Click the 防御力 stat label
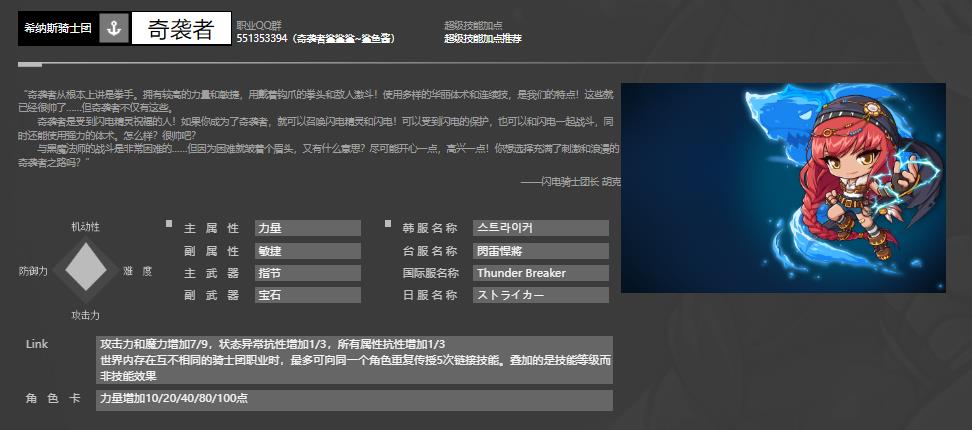Image resolution: width=972 pixels, height=430 pixels. [x=33, y=271]
